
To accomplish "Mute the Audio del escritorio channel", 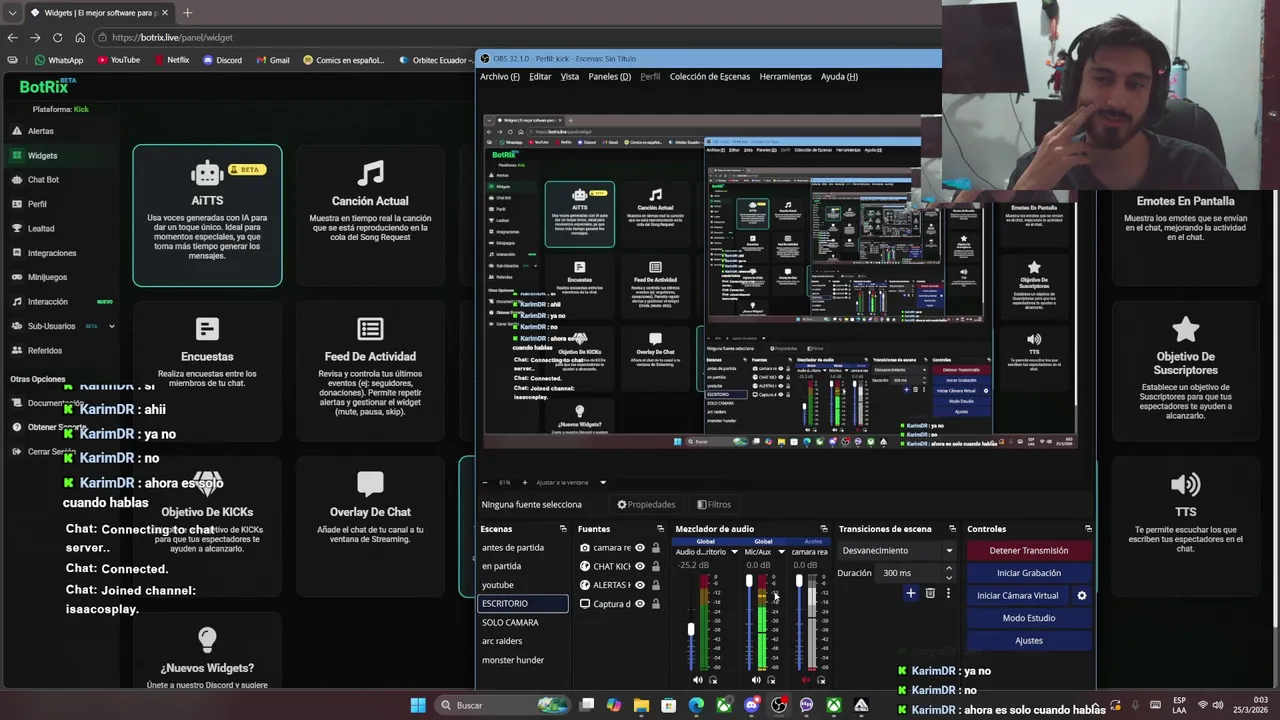I will [x=697, y=680].
